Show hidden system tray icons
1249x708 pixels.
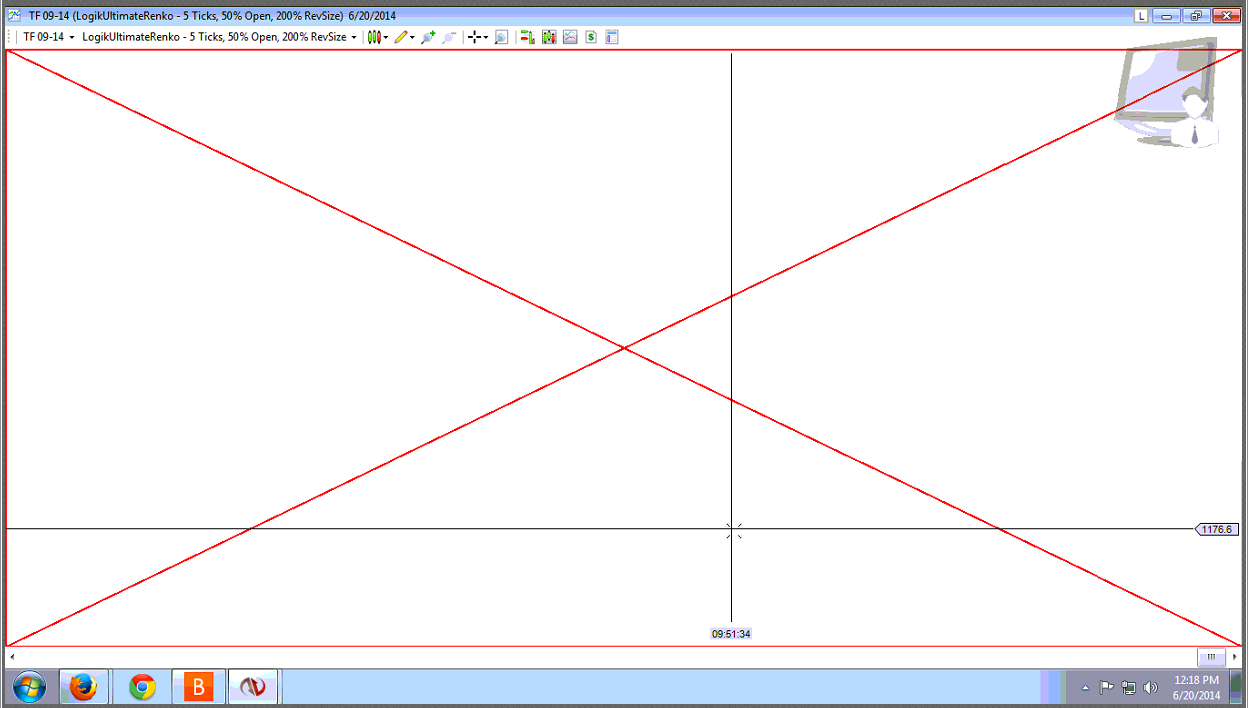point(1085,688)
